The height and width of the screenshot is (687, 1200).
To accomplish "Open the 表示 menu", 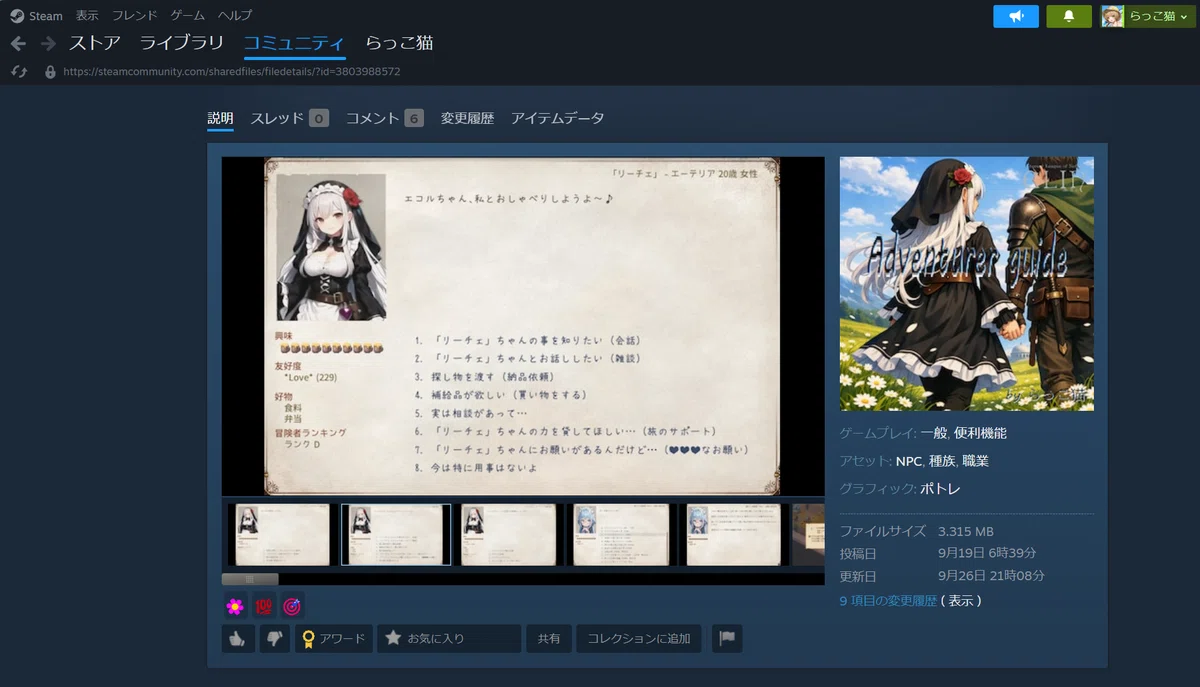I will pyautogui.click(x=87, y=16).
